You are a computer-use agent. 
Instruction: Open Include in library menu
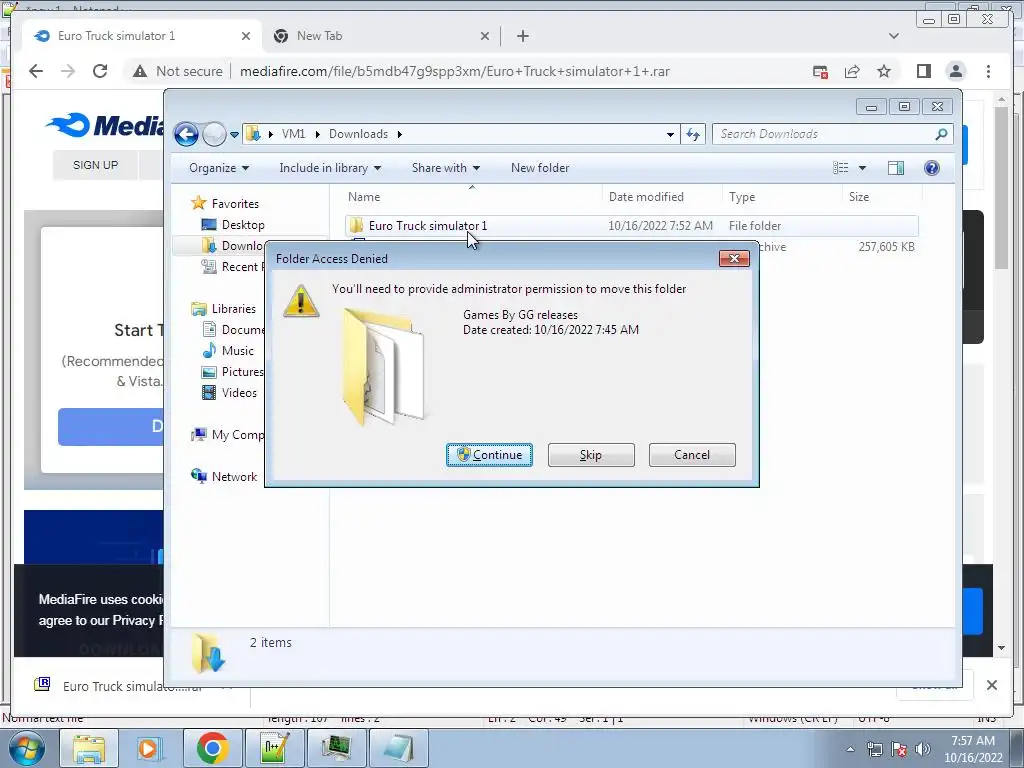point(330,168)
